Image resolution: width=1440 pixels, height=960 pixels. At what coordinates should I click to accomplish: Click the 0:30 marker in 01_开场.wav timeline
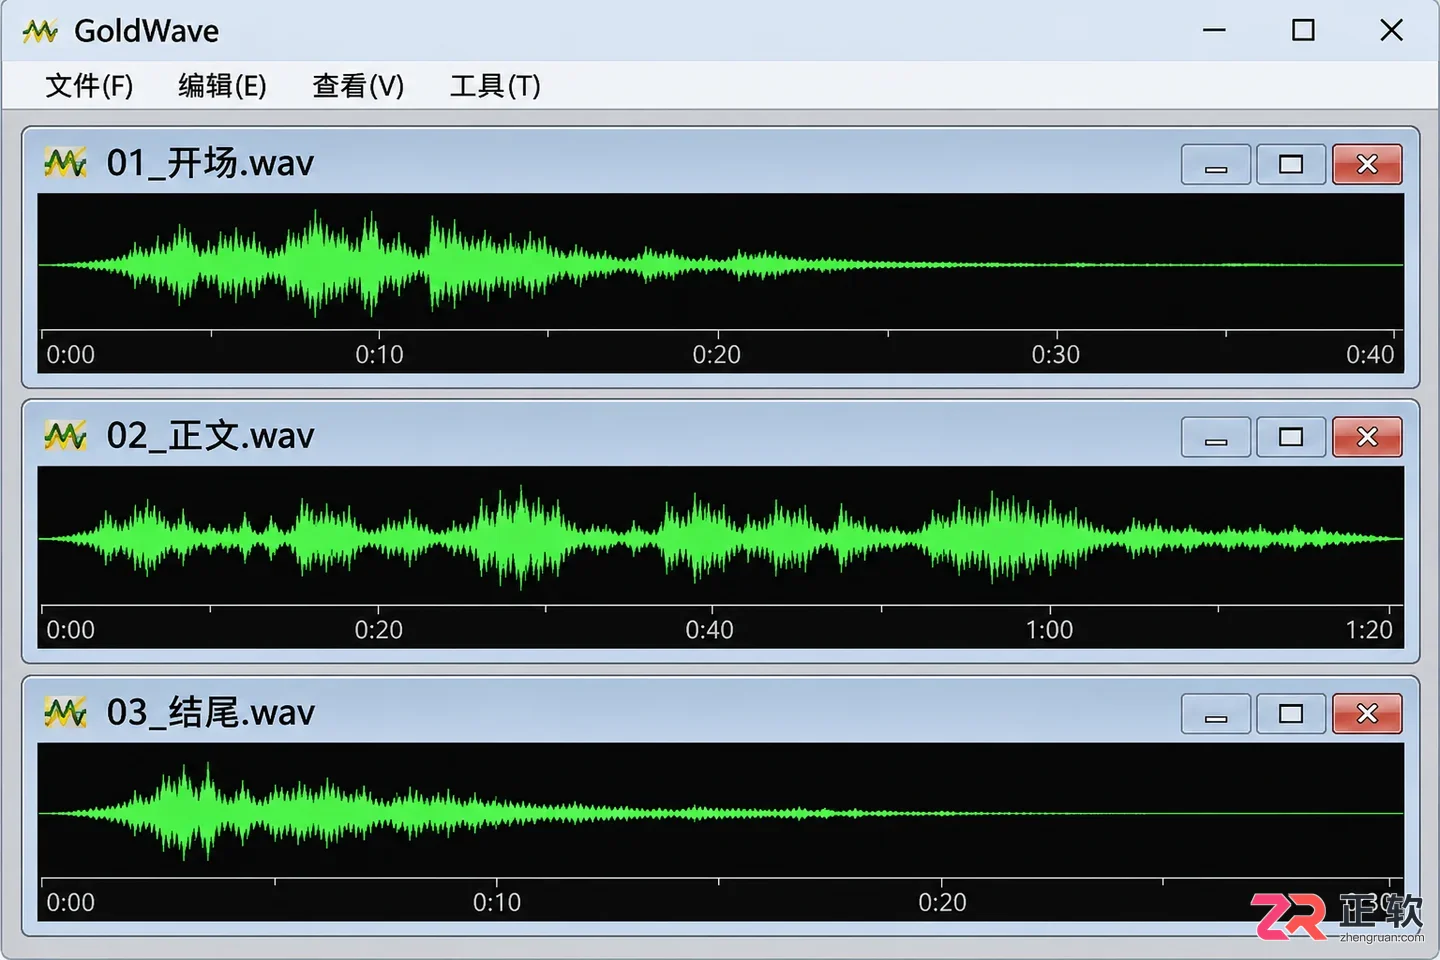[1056, 355]
